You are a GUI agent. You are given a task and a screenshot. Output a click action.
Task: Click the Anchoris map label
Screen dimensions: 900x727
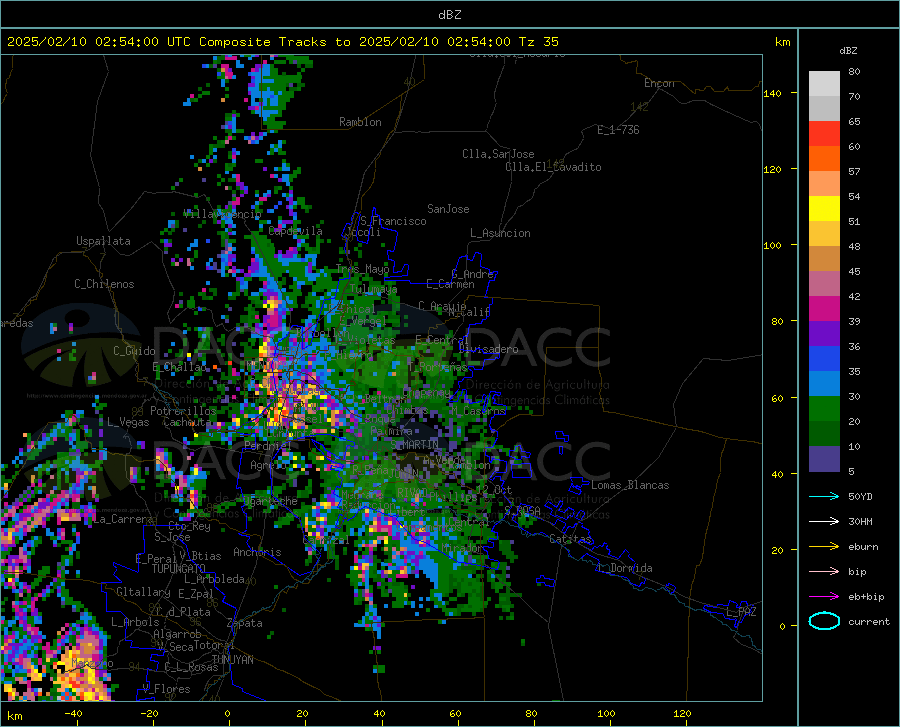[x=257, y=552]
